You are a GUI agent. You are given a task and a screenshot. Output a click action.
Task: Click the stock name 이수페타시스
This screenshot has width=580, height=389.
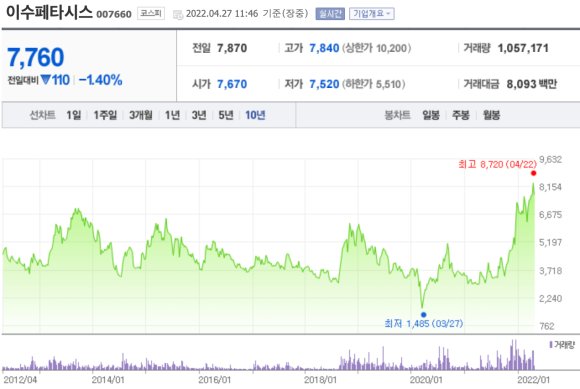49,12
